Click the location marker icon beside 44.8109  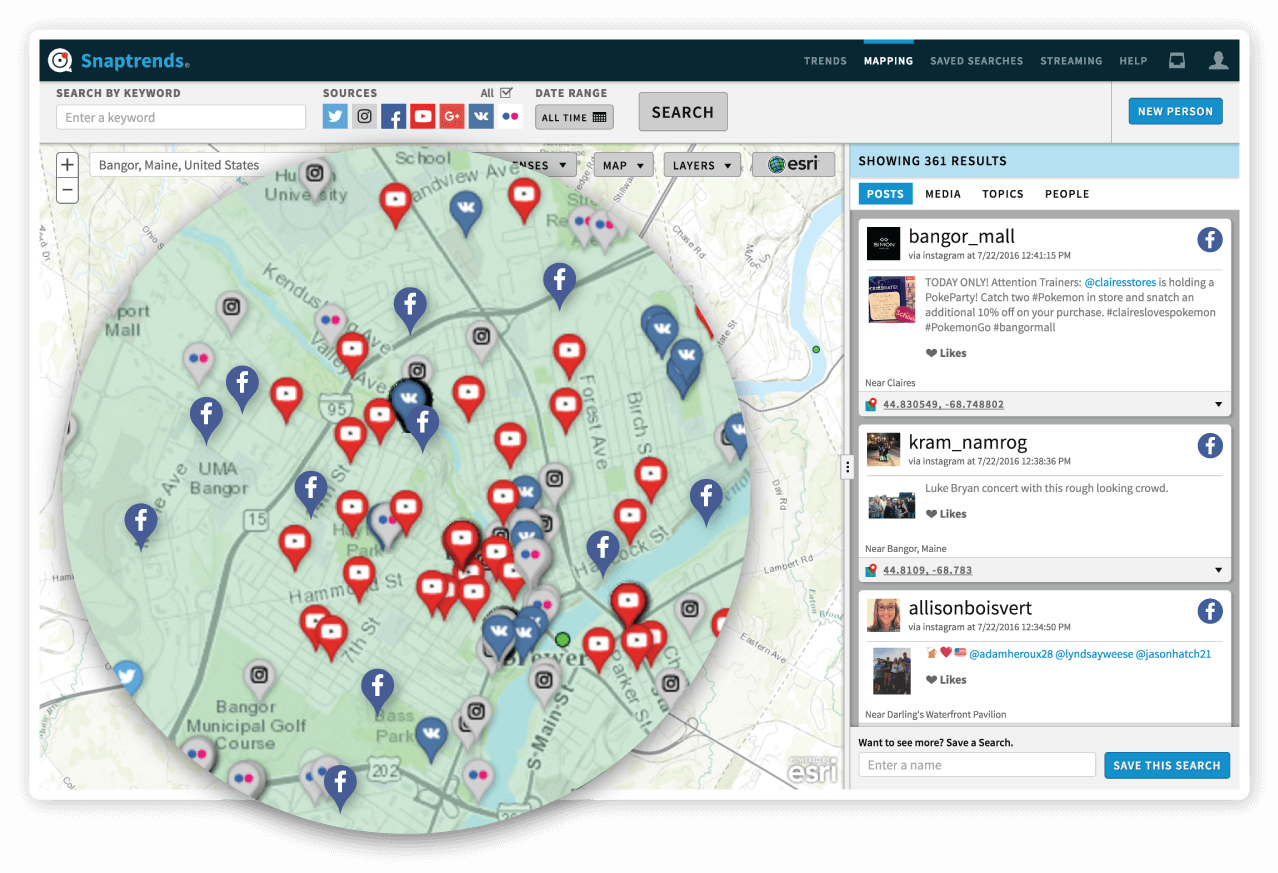872,570
